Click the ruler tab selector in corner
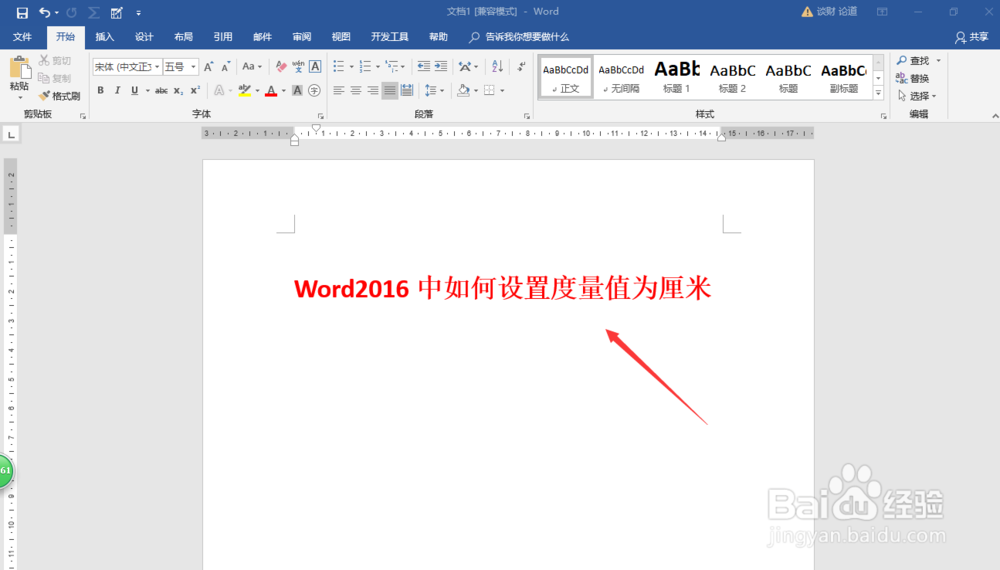 (11, 135)
